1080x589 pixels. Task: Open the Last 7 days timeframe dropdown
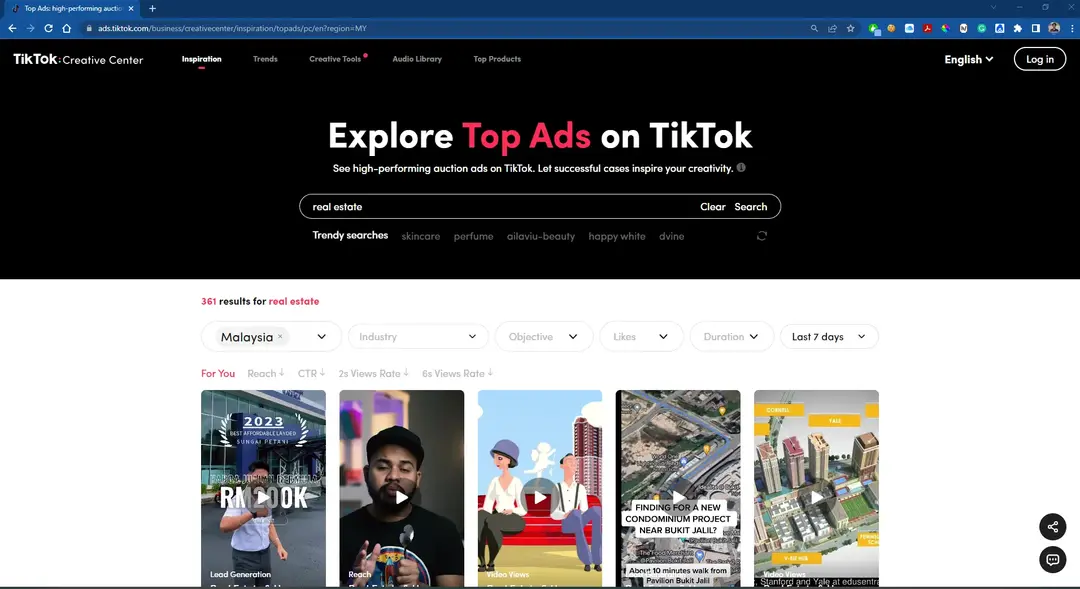coord(828,336)
